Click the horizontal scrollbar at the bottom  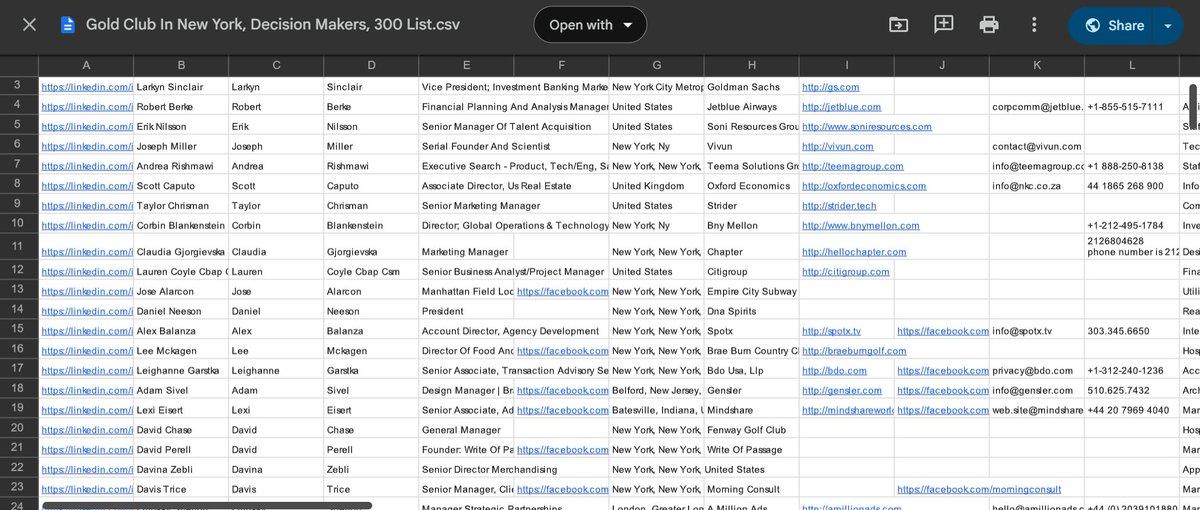pyautogui.click(x=205, y=506)
